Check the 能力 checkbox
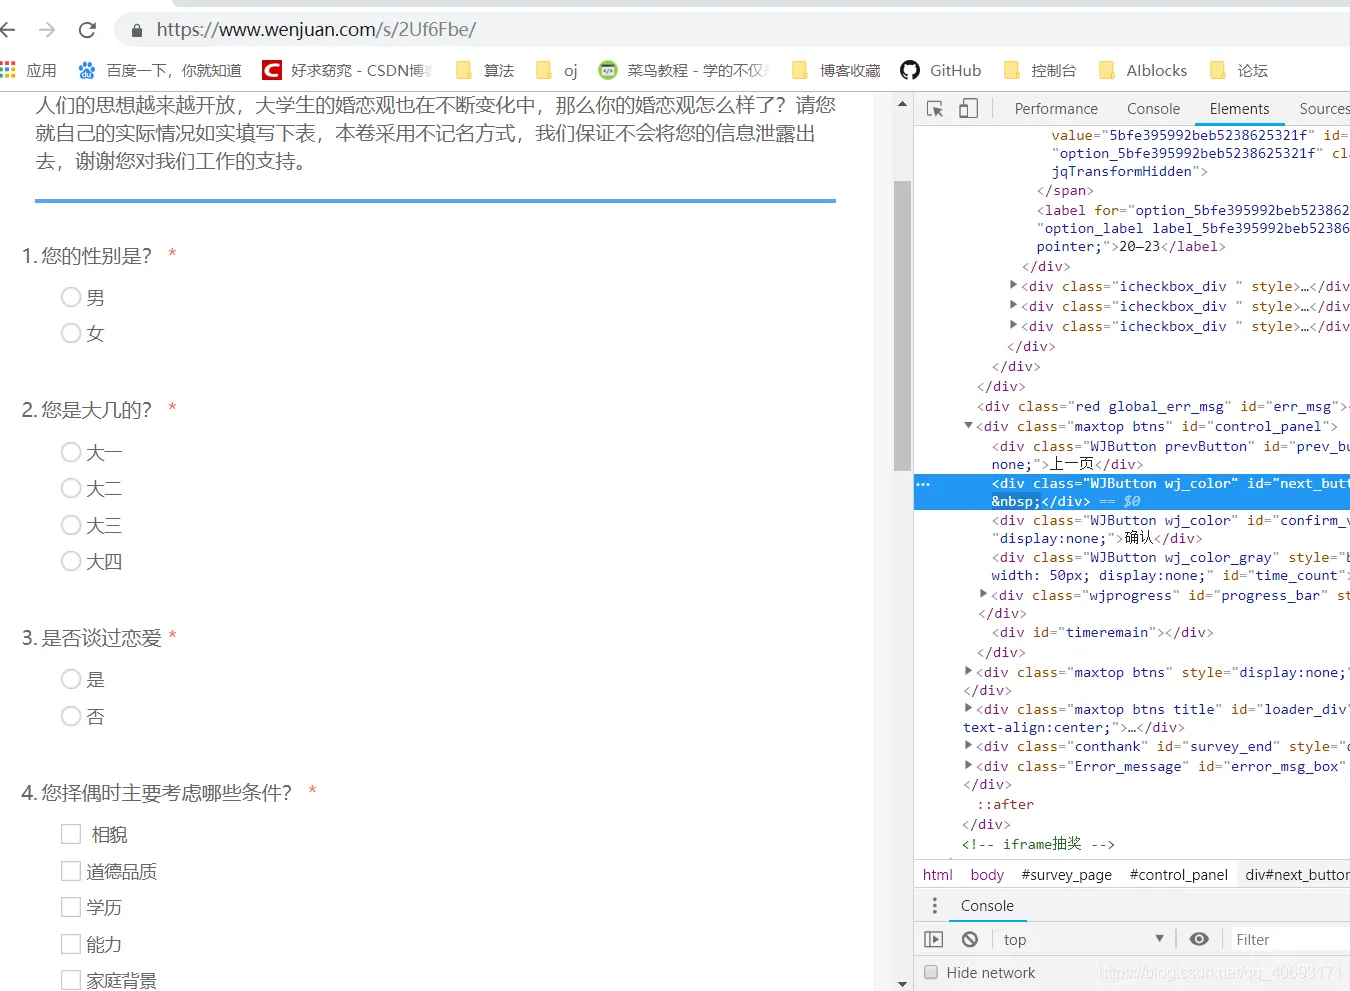1350x991 pixels. (x=71, y=944)
